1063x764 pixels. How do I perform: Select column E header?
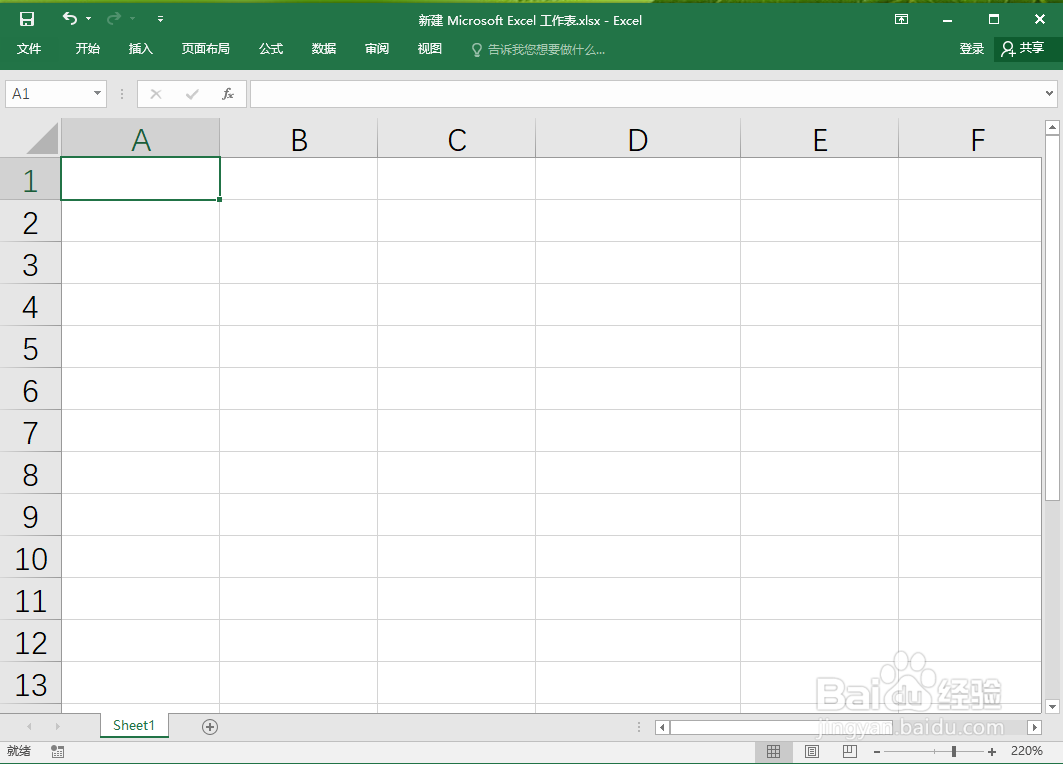pos(820,138)
